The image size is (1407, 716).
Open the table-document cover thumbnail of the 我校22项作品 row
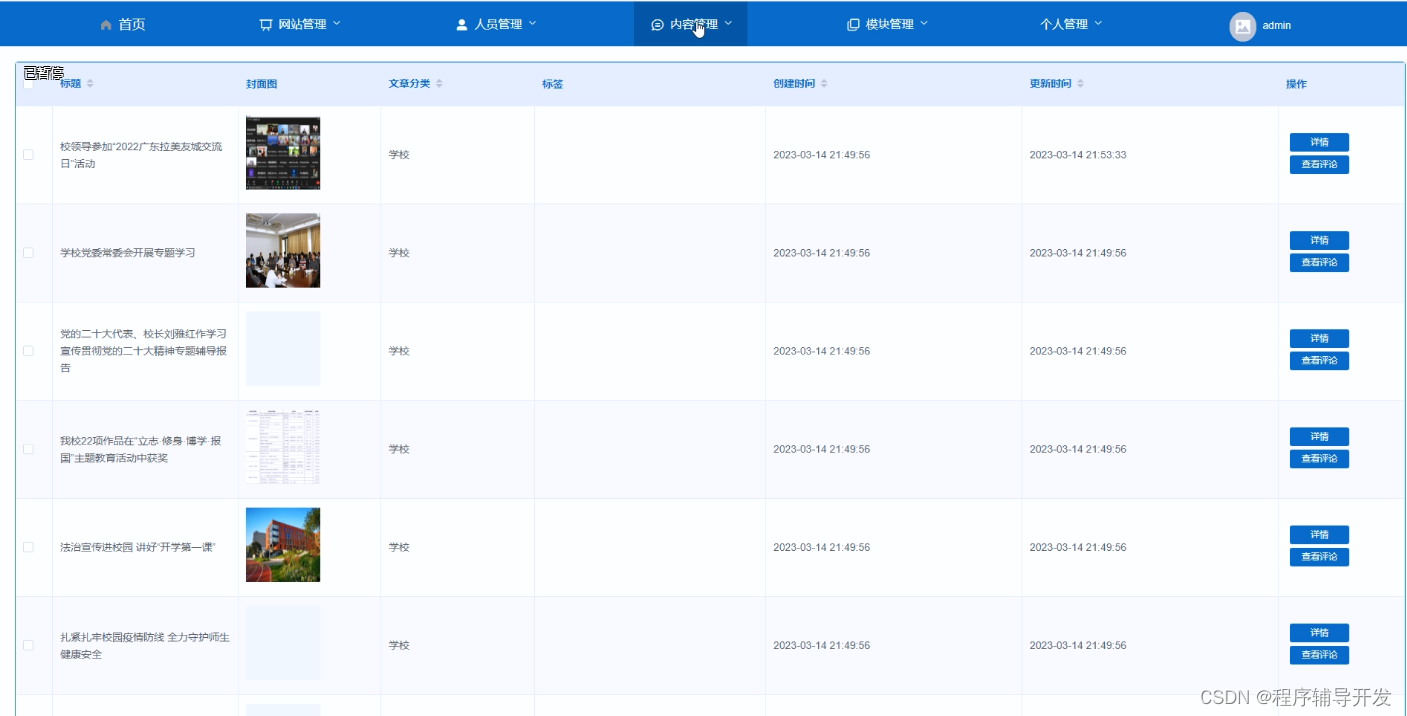[283, 447]
